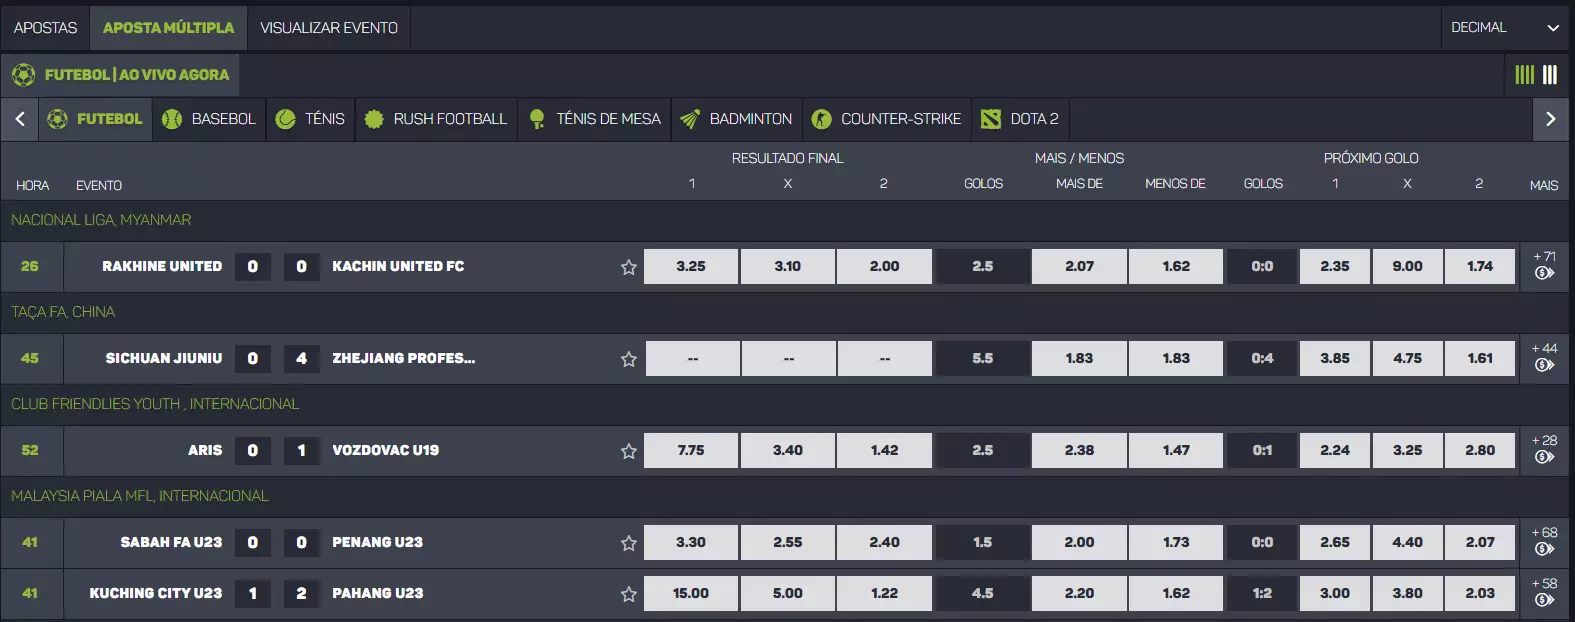1575x622 pixels.
Task: Open the Ténis de Mesa paddle icon
Action: pyautogui.click(x=537, y=119)
